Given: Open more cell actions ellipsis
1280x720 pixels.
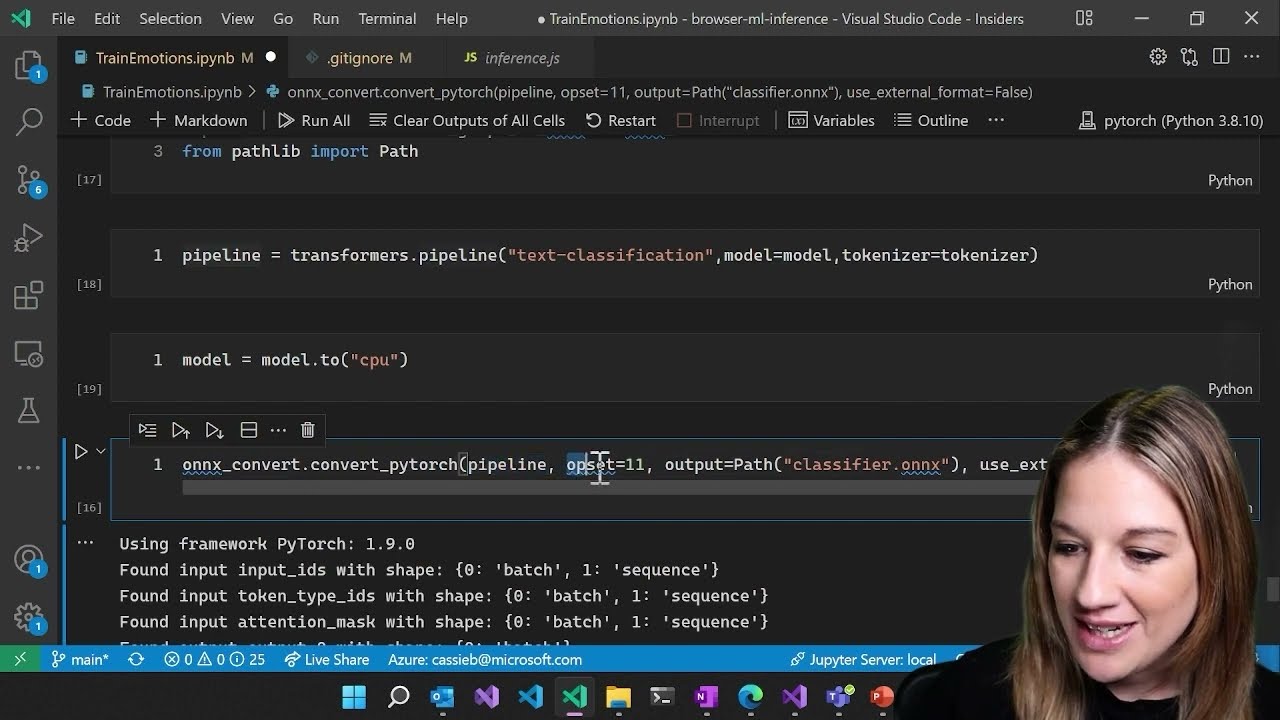Looking at the screenshot, I should click(x=278, y=430).
